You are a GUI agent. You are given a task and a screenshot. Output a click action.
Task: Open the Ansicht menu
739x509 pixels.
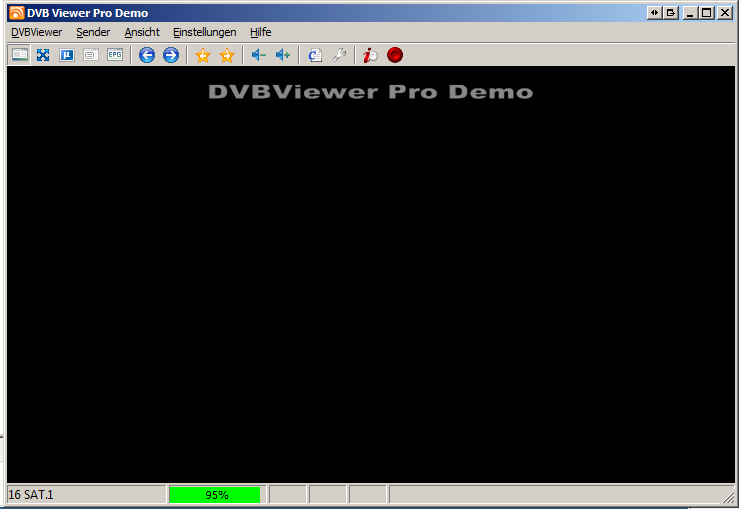pyautogui.click(x=142, y=32)
